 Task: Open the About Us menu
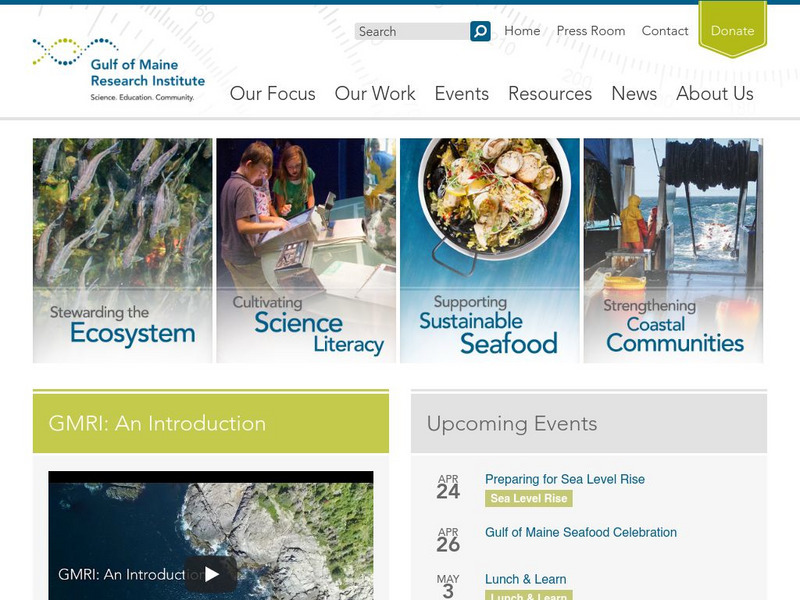pyautogui.click(x=715, y=93)
